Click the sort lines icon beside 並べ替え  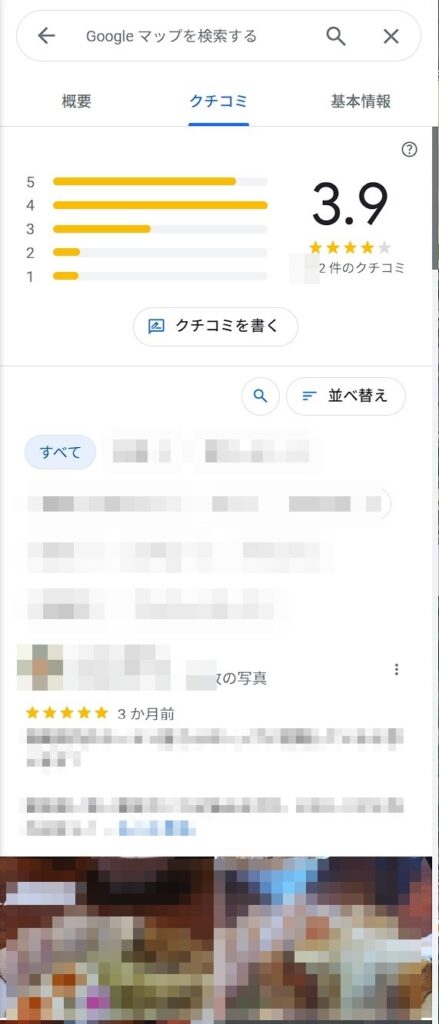310,396
